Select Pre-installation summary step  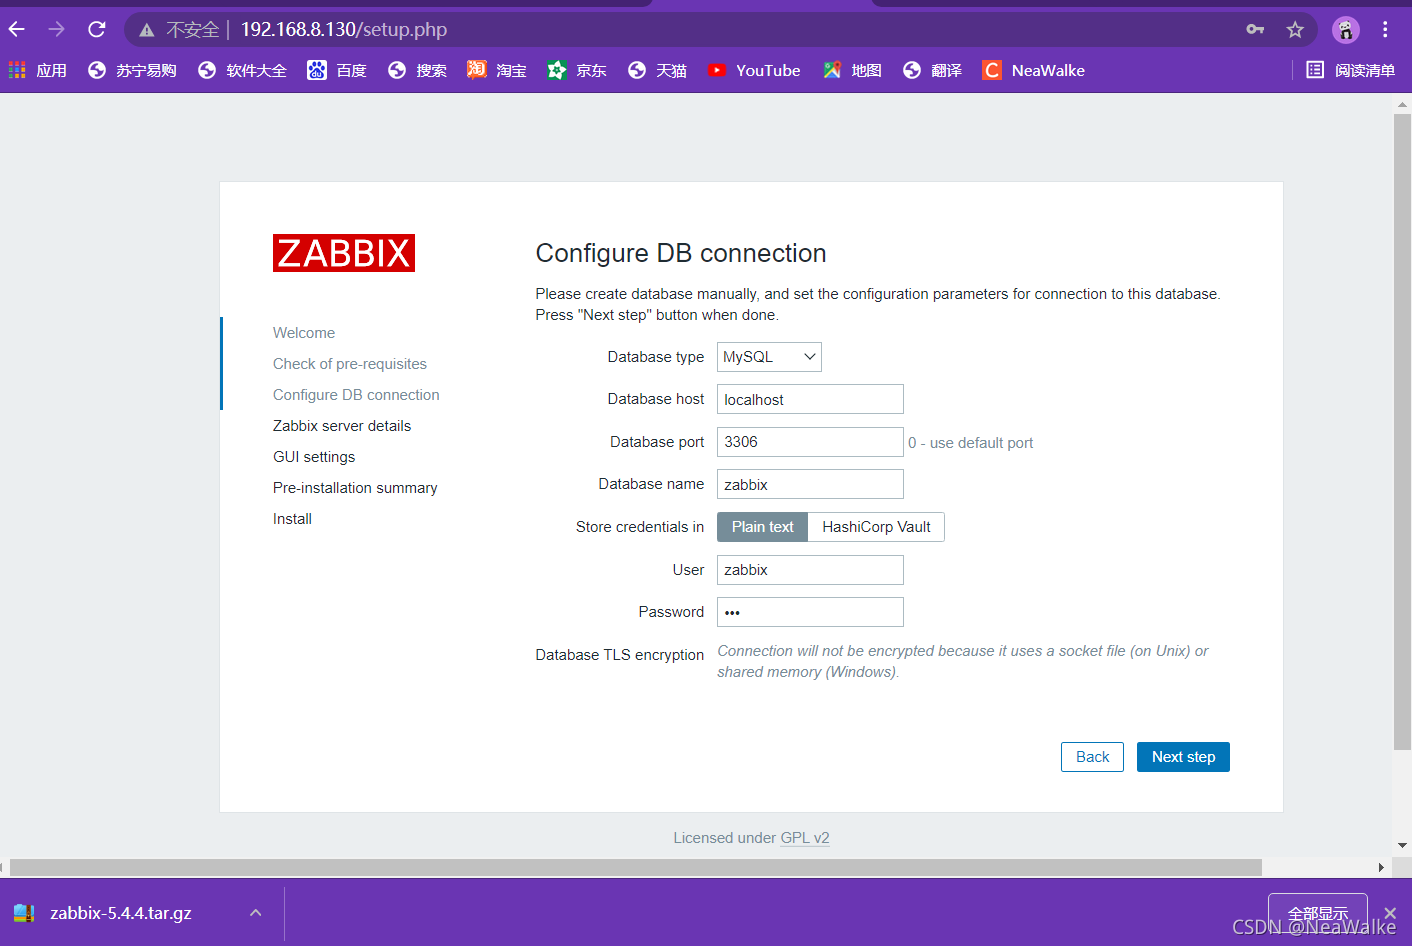click(x=355, y=488)
